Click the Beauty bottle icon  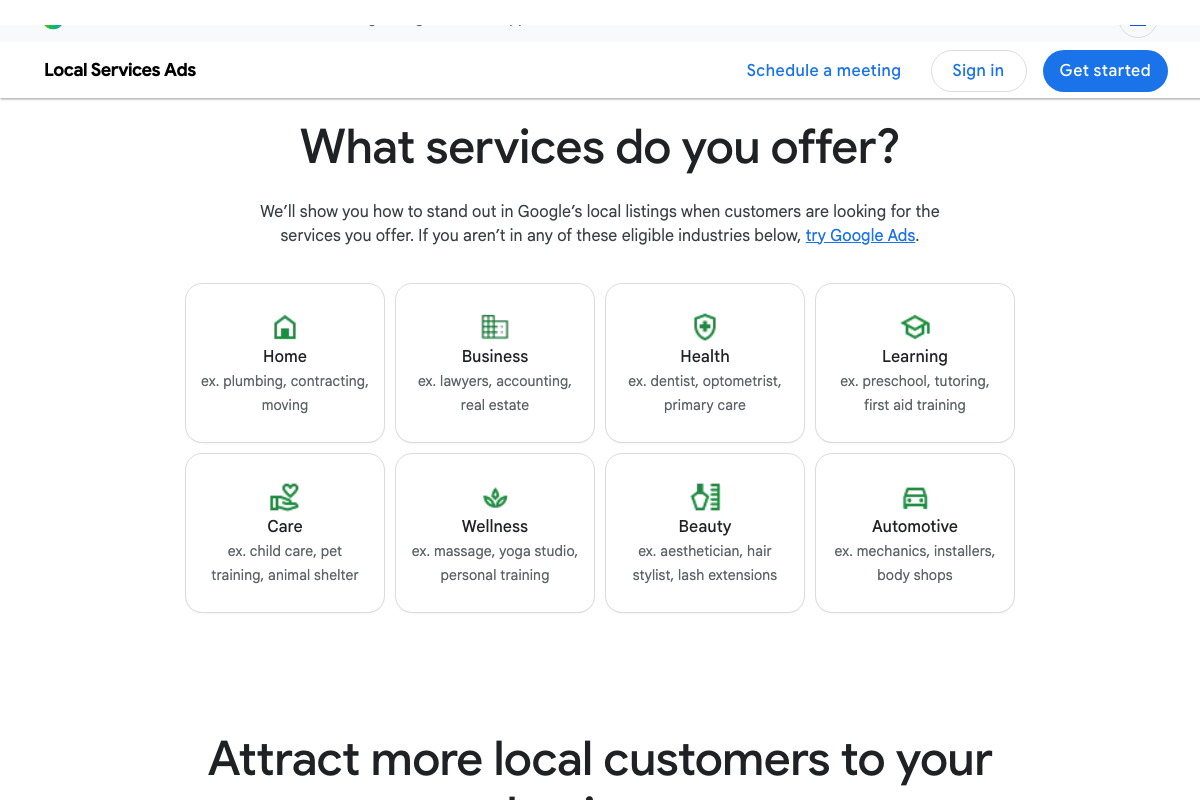coord(705,497)
